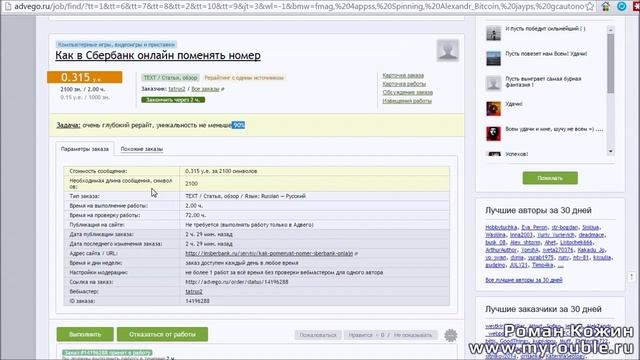Open 'Все заказы' link of the customer
640x360 pixels.
pyautogui.click(x=205, y=89)
